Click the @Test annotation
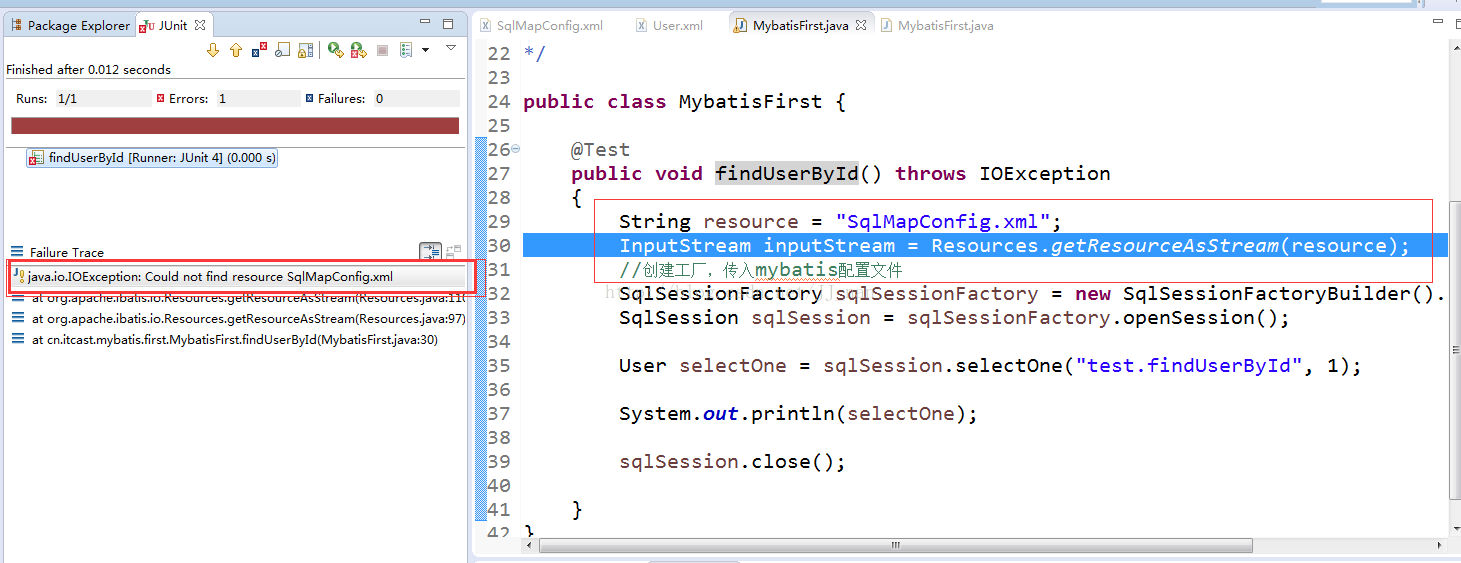This screenshot has width=1461, height=563. [x=600, y=150]
